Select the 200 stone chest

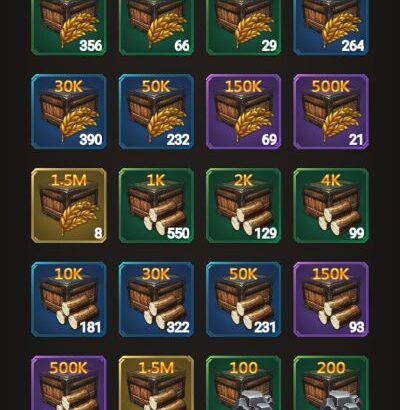[x=331, y=383]
